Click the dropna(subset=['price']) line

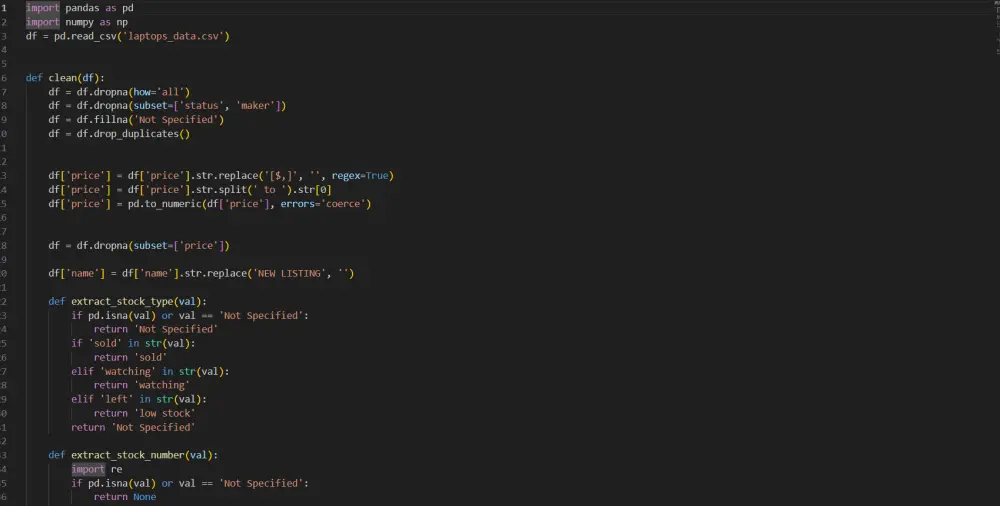(x=139, y=246)
